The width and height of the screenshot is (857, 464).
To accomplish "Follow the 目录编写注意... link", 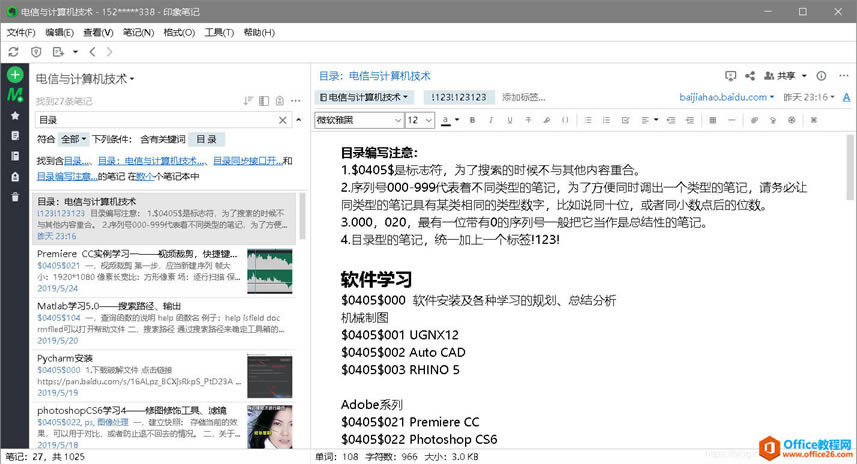I will pos(67,177).
